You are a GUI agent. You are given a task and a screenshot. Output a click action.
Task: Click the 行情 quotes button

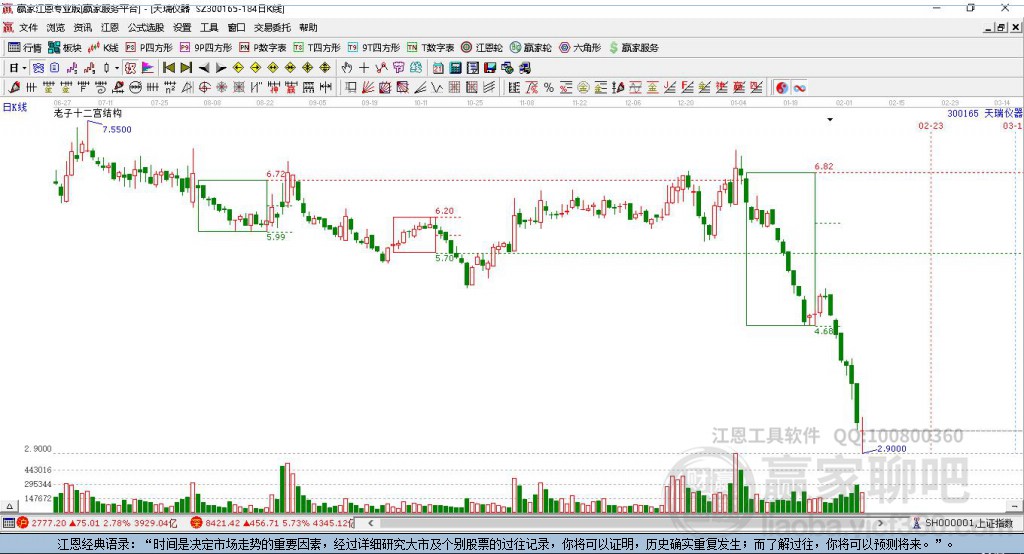[x=24, y=47]
